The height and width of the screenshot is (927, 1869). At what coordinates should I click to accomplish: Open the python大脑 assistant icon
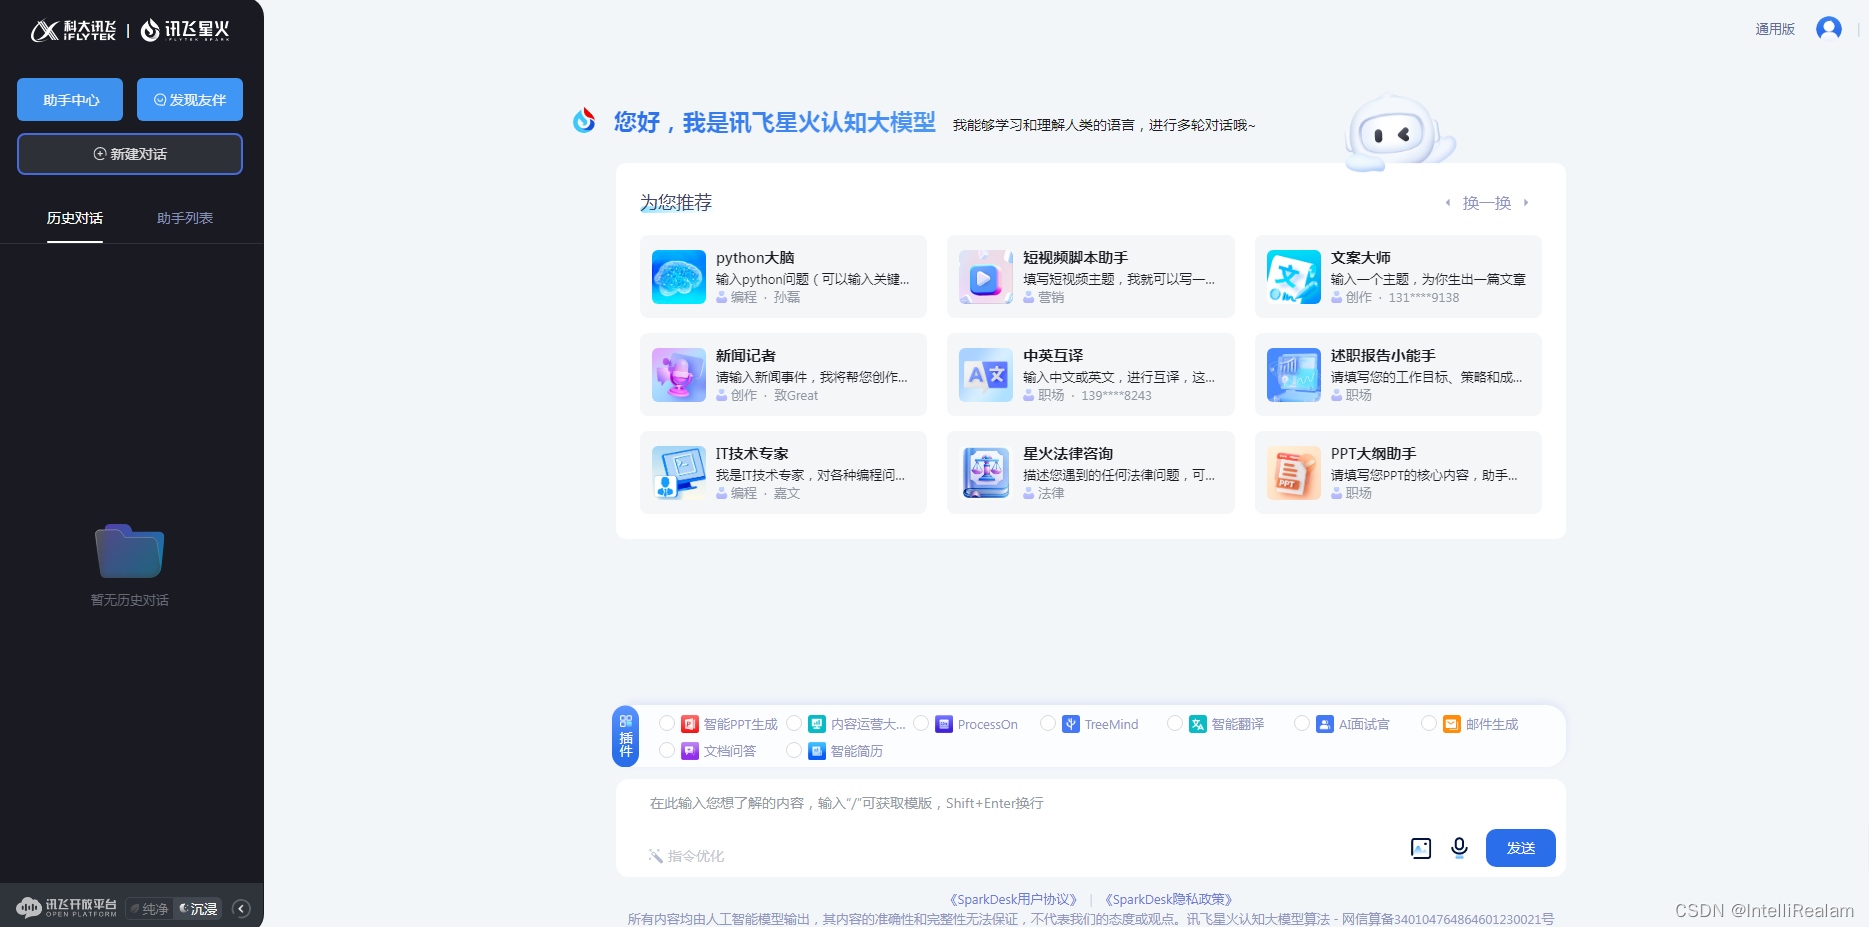point(678,277)
